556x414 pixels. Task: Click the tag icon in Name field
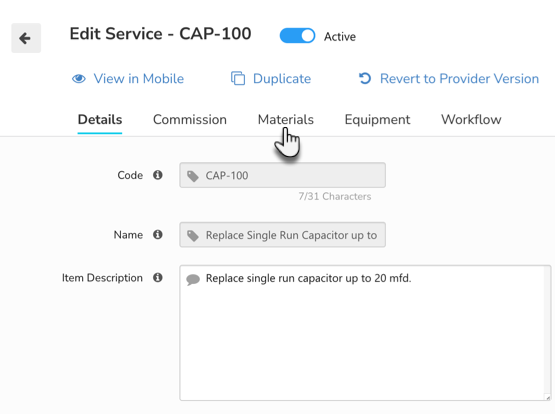[193, 235]
